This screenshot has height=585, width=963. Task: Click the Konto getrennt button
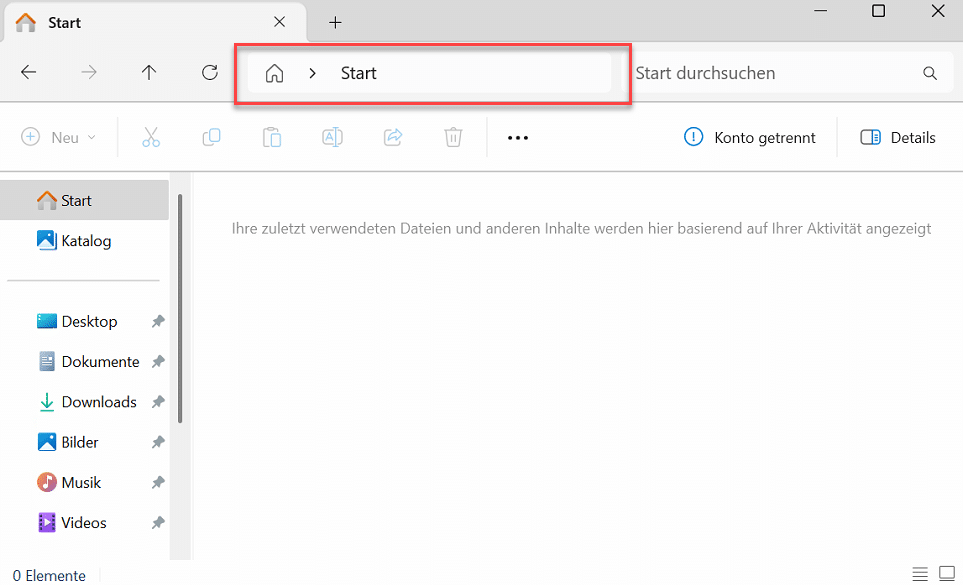(750, 138)
